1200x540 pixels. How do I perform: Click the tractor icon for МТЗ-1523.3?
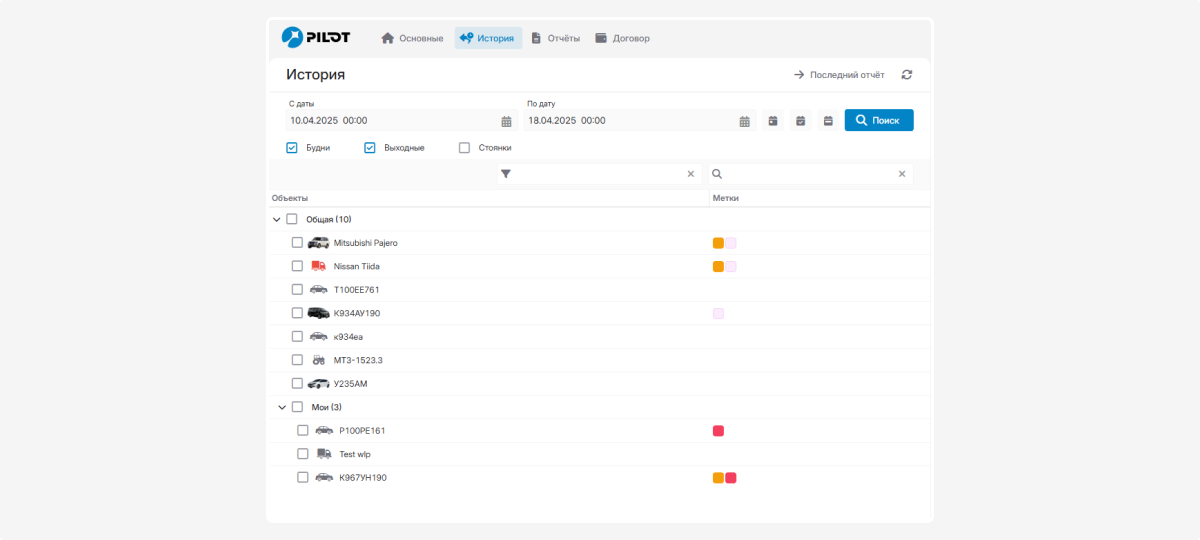[318, 360]
